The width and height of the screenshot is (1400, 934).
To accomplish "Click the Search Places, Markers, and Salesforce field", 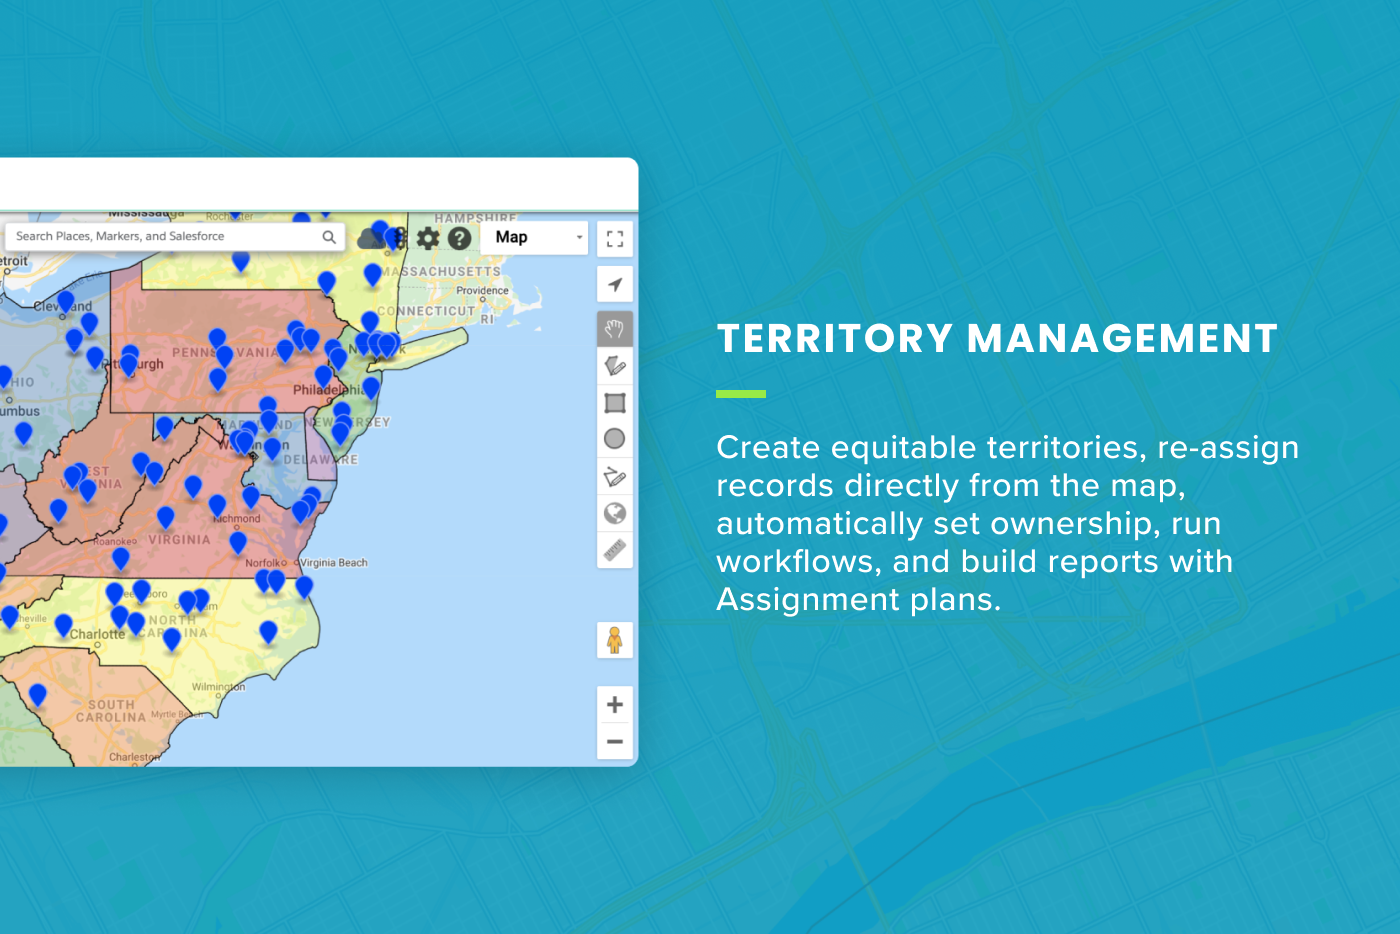I will tap(165, 237).
